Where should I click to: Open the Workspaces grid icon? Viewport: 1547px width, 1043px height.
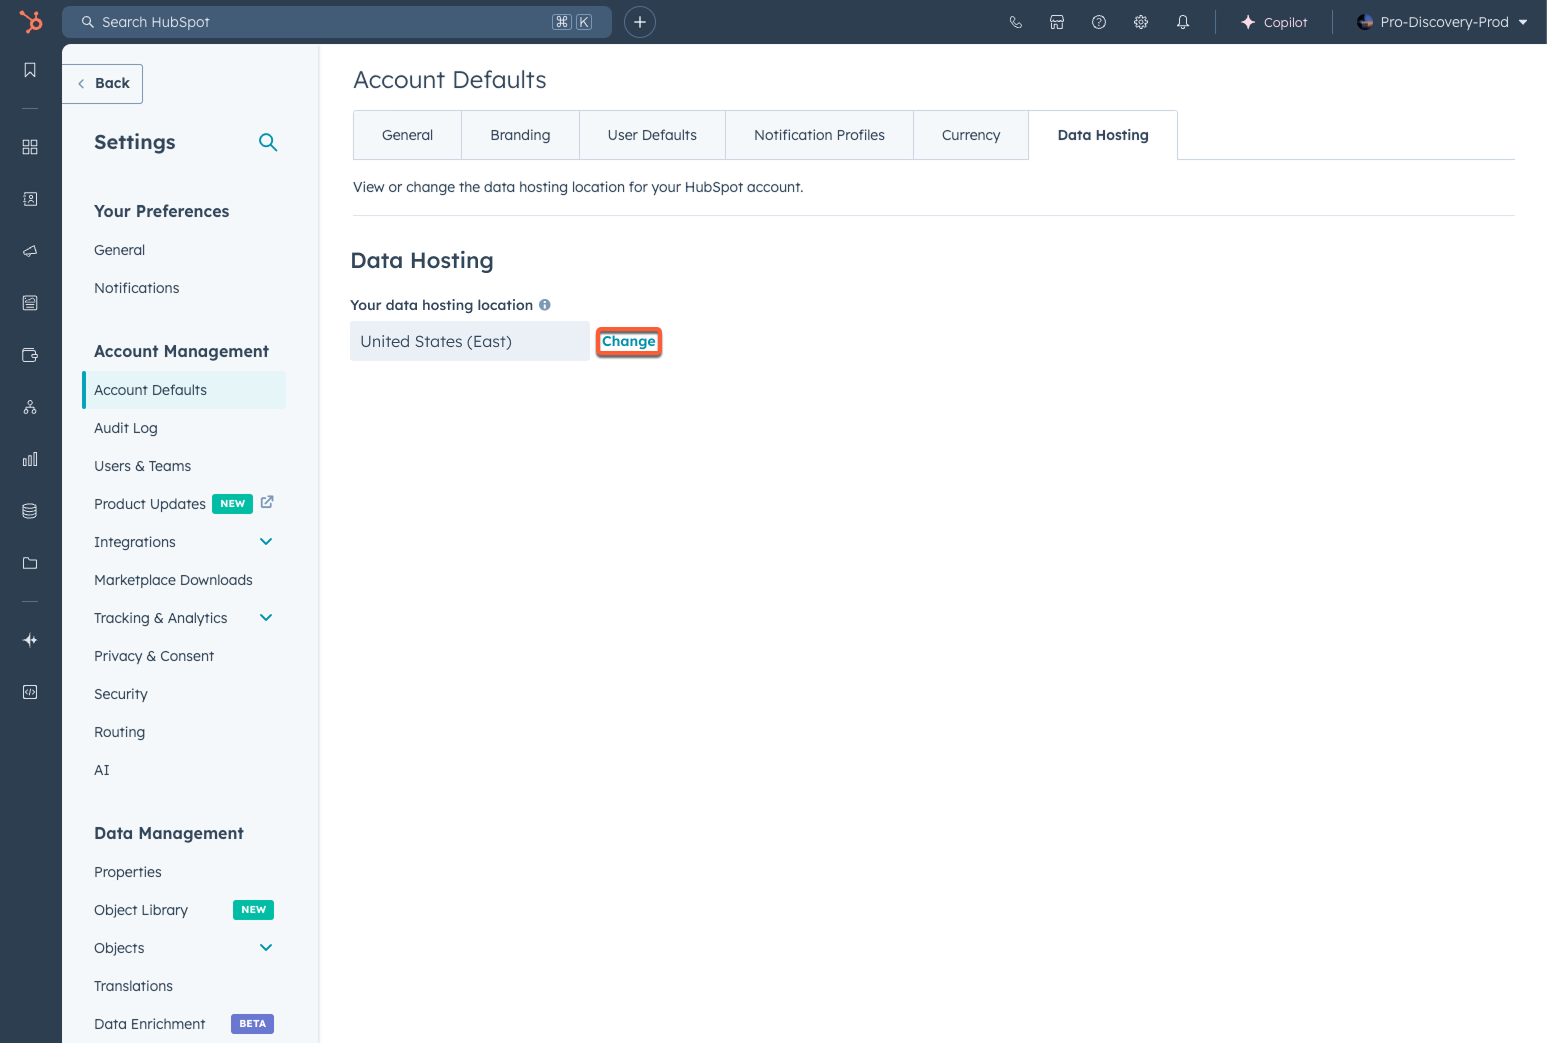pos(29,147)
